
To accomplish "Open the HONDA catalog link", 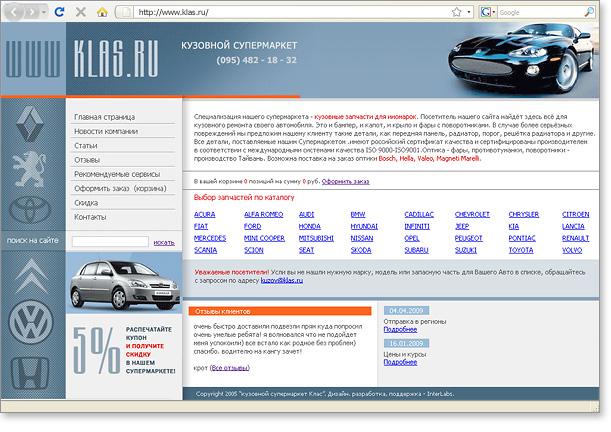I will 309,226.
